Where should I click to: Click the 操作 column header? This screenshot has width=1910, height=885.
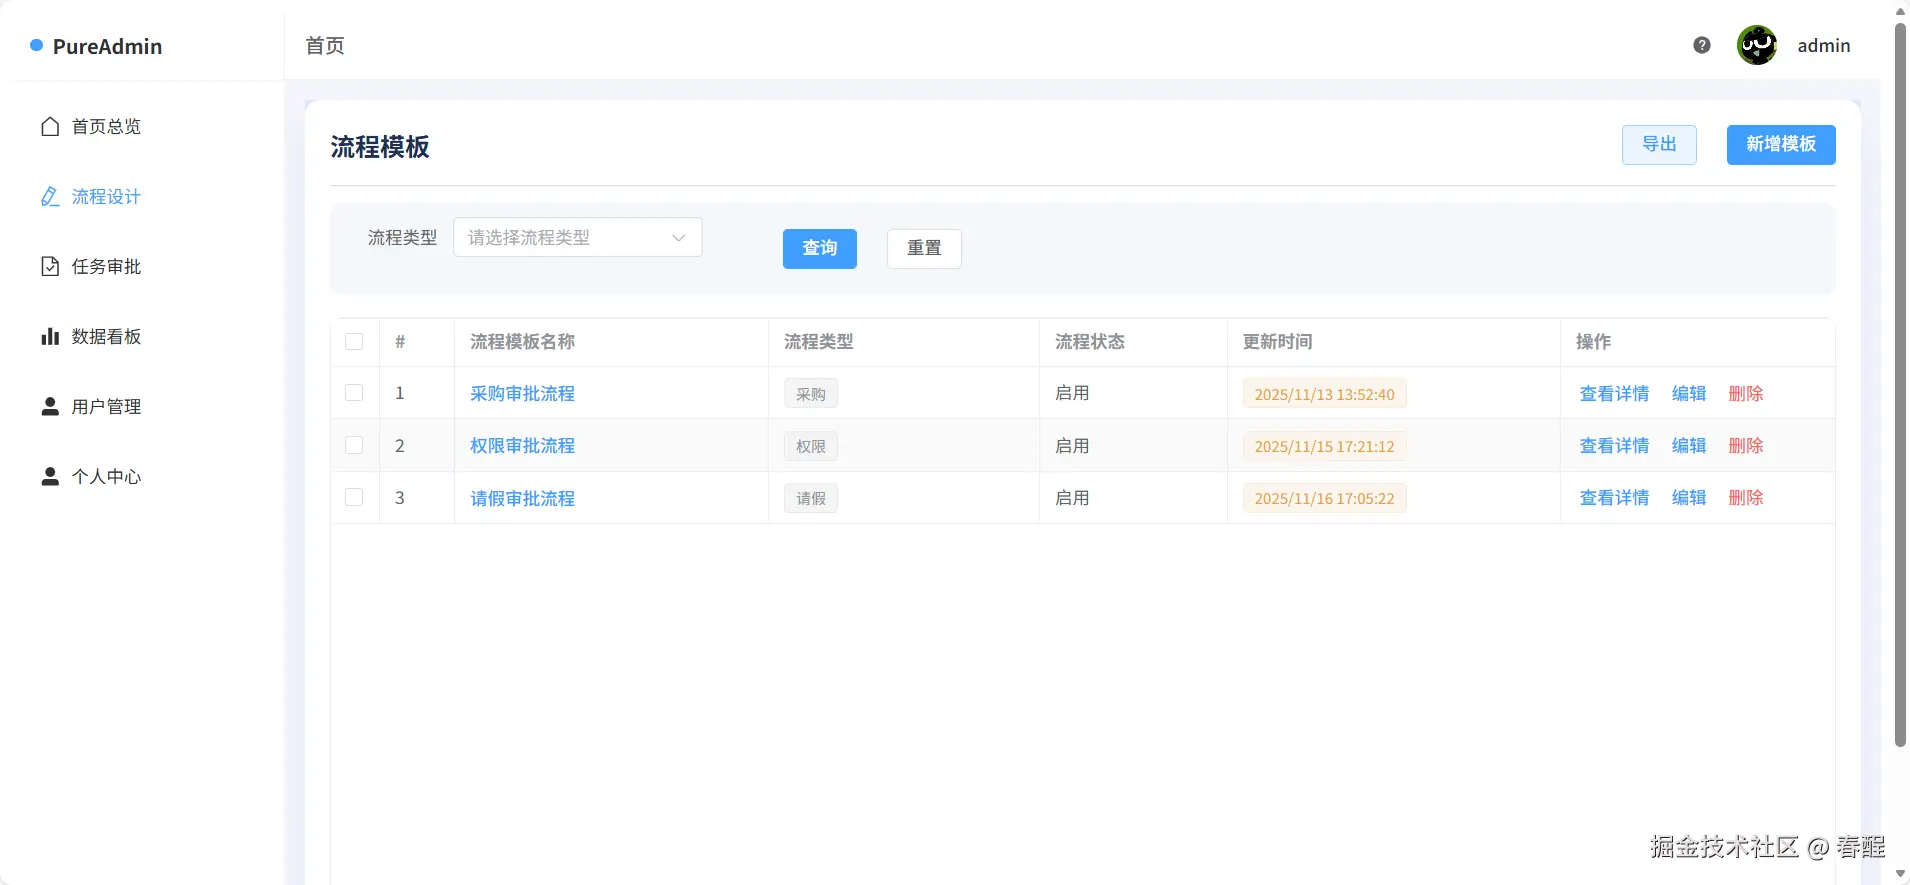[x=1593, y=342]
